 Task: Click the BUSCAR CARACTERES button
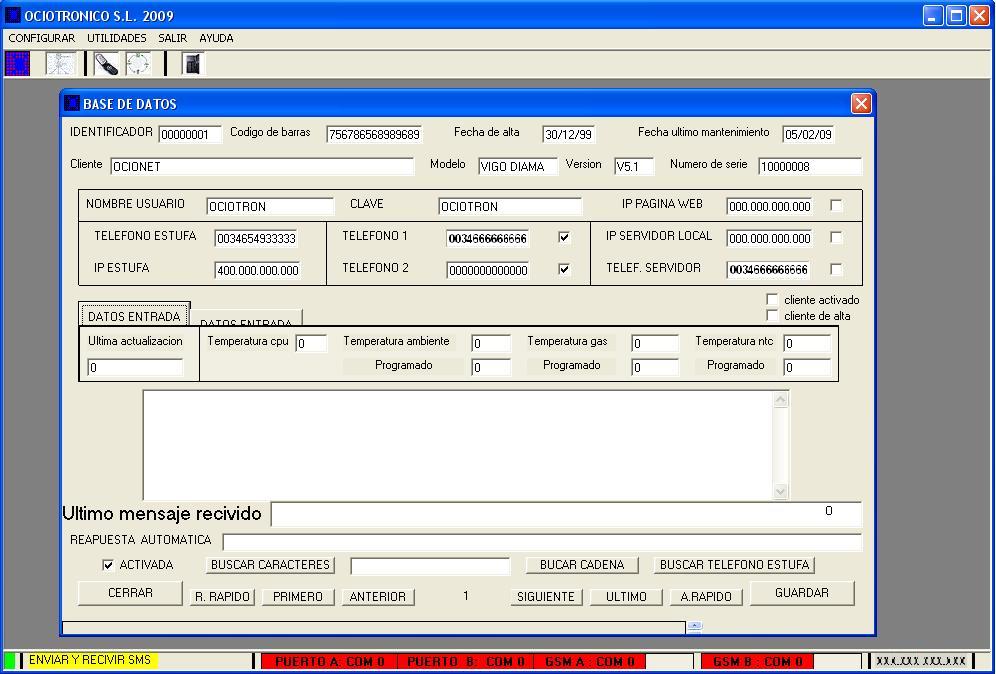click(x=271, y=565)
